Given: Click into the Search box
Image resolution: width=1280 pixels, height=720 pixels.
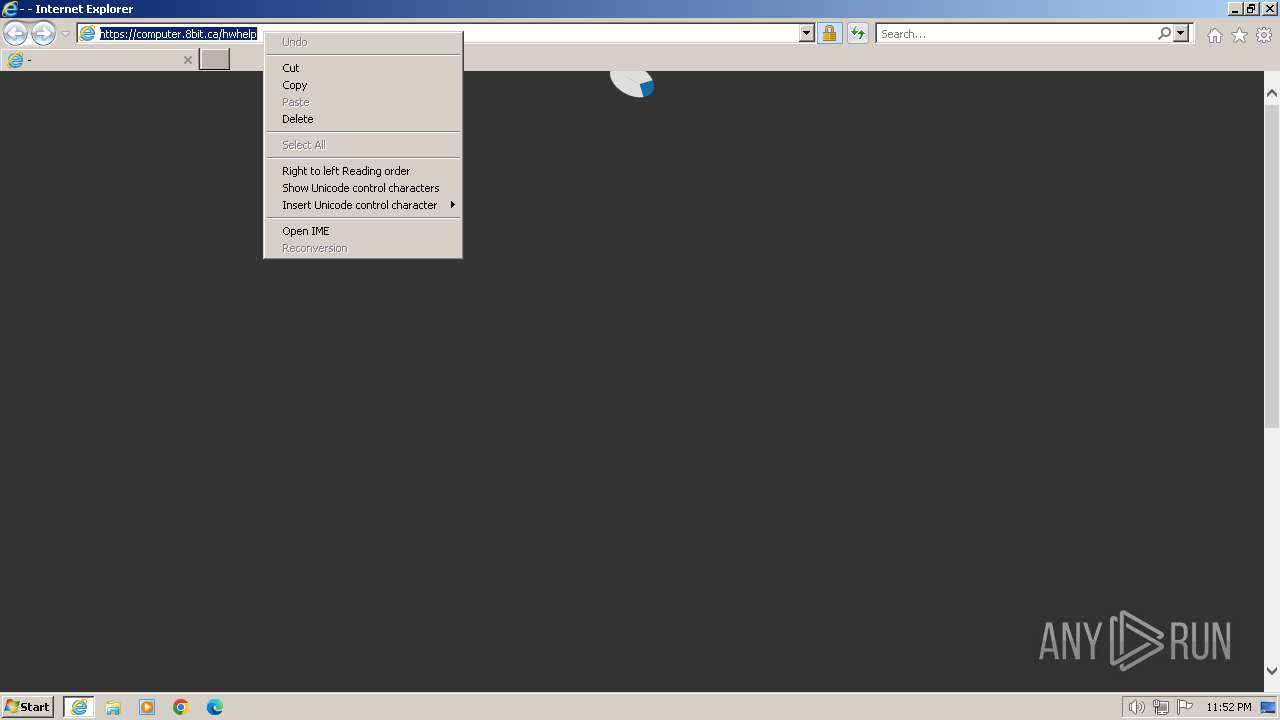Looking at the screenshot, I should [x=1016, y=34].
